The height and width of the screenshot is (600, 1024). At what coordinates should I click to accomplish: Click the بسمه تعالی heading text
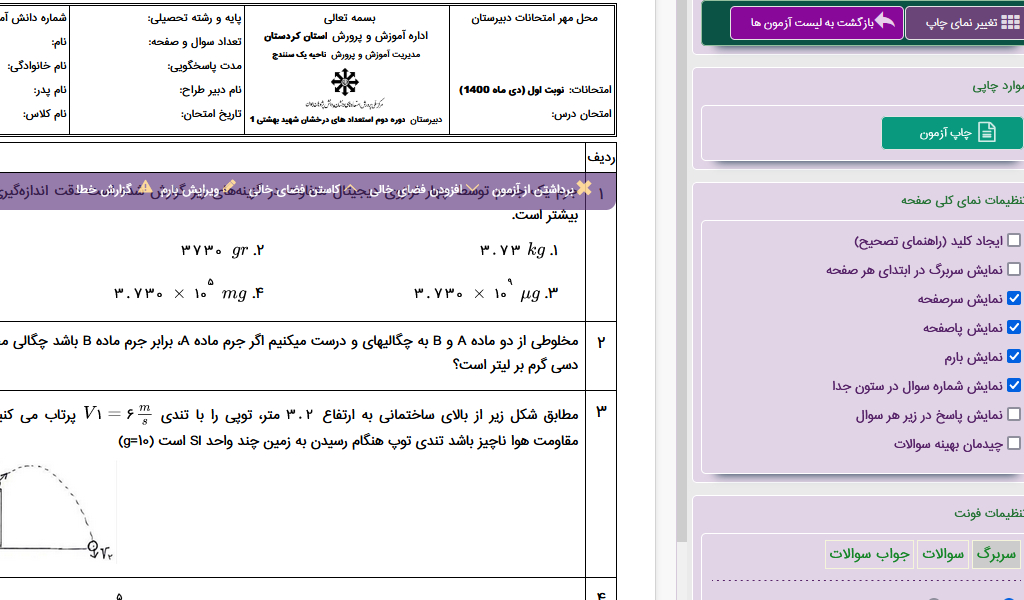coord(349,18)
